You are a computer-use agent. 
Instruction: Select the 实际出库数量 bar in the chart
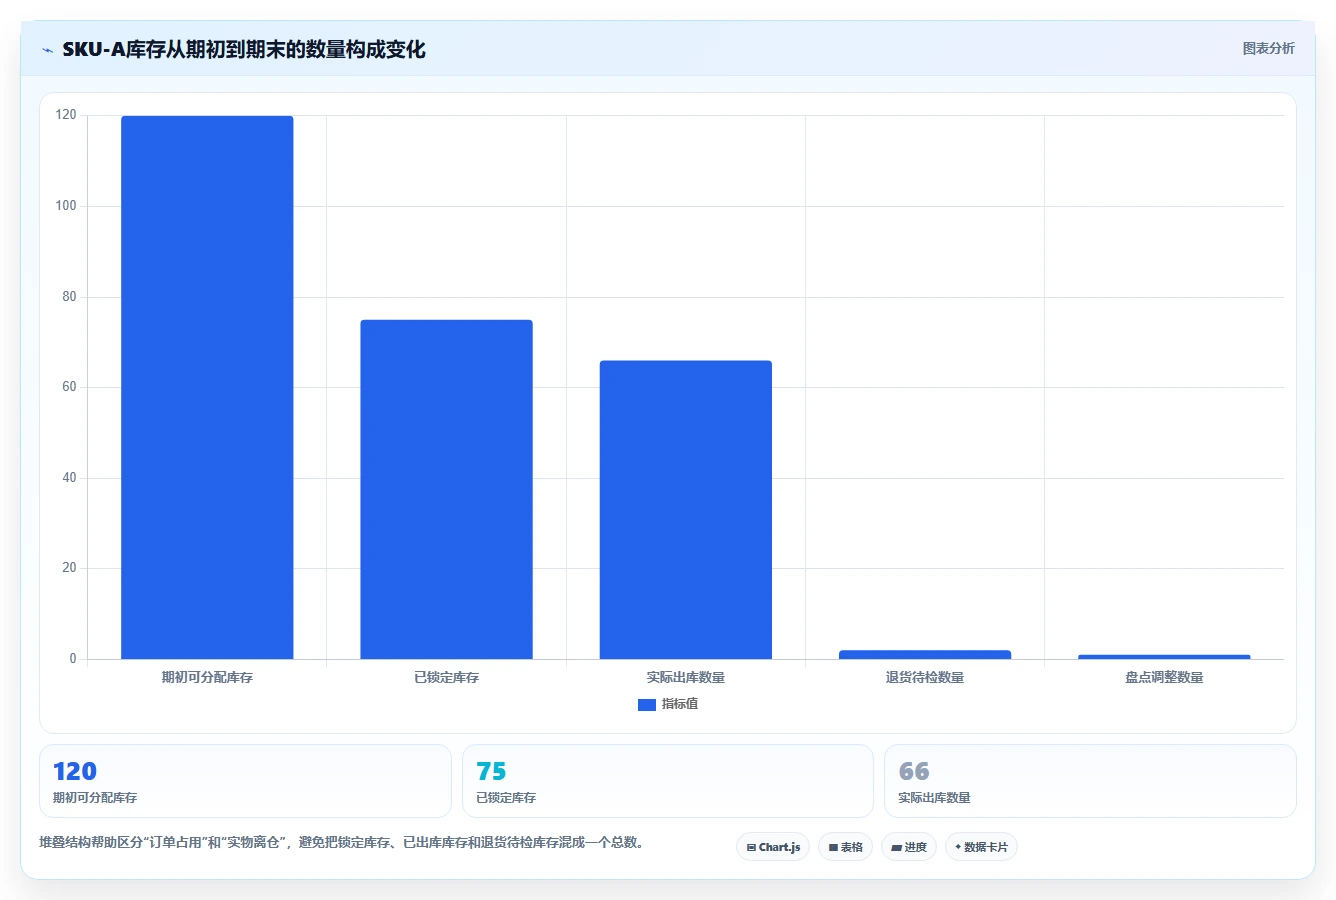point(685,509)
